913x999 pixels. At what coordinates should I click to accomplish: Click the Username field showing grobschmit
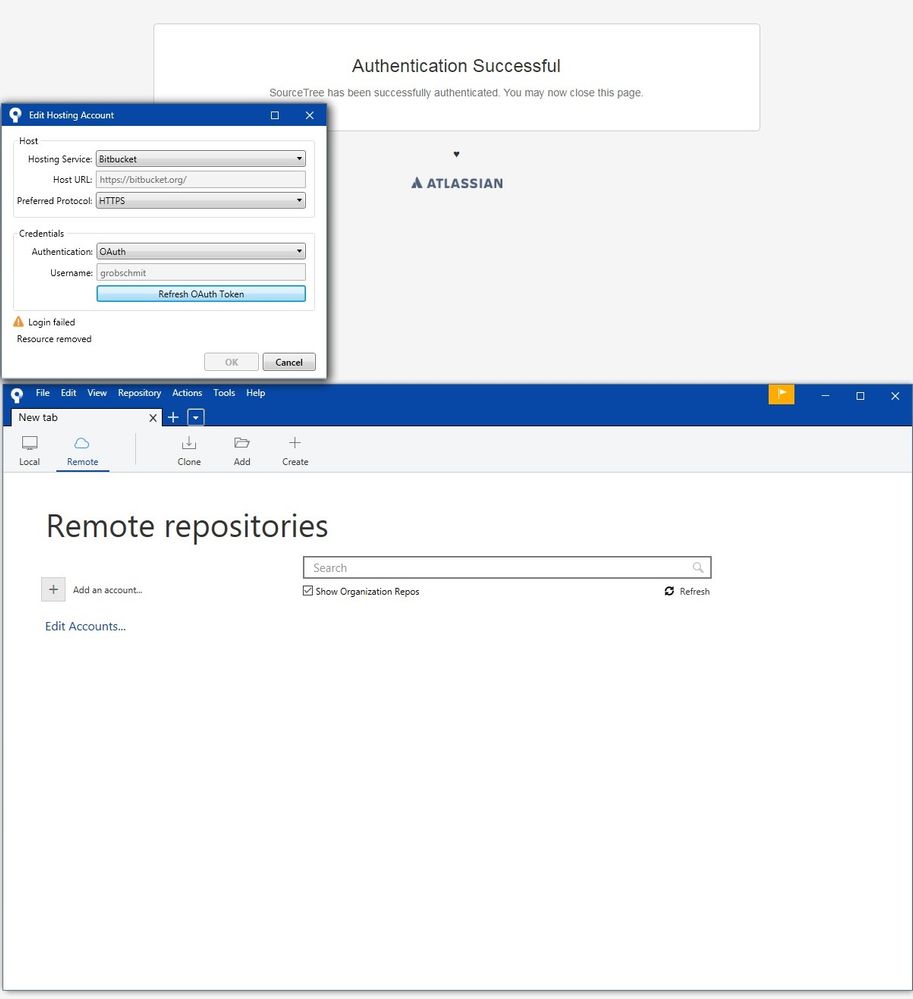coord(201,273)
